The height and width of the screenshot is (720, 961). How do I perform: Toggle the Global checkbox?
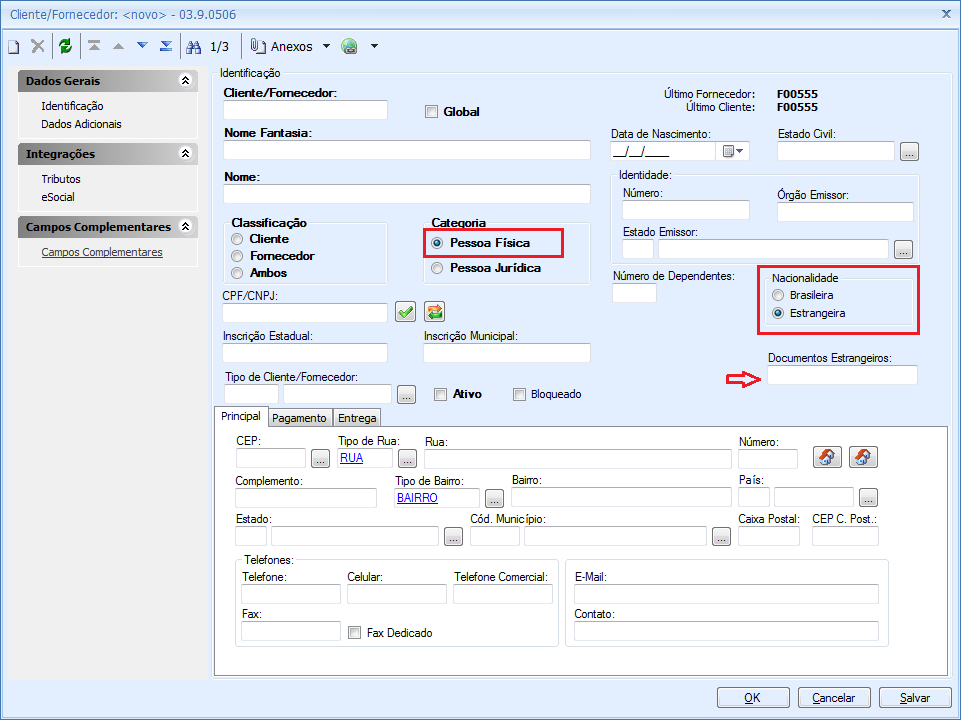pyautogui.click(x=431, y=112)
